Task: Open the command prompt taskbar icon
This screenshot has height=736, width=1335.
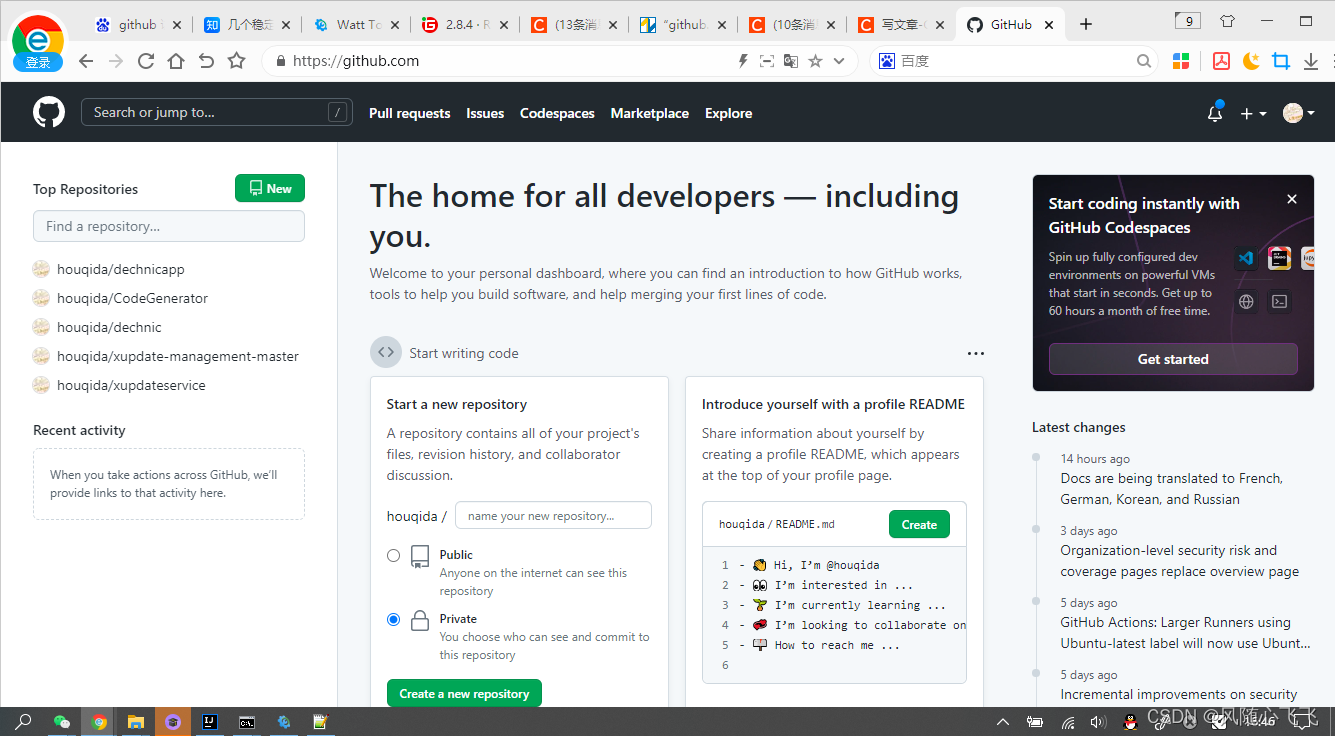Action: tap(247, 721)
